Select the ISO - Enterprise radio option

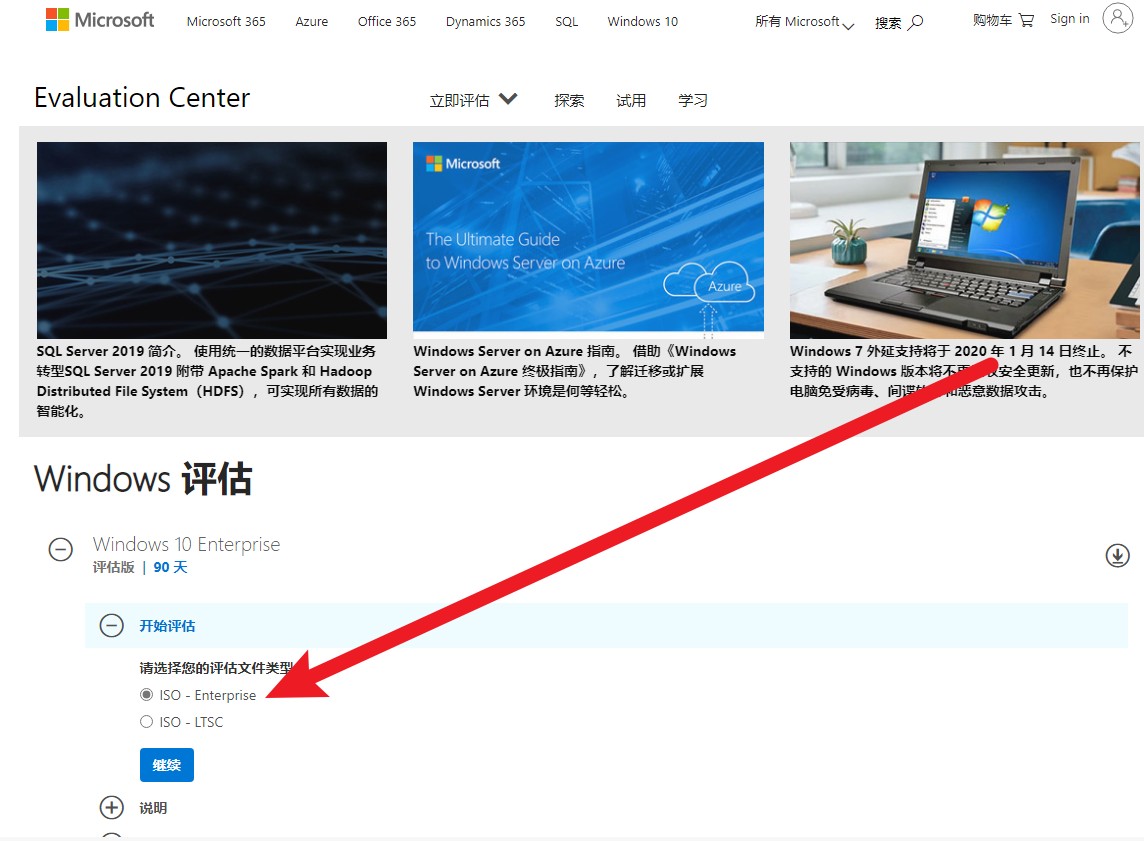(147, 694)
